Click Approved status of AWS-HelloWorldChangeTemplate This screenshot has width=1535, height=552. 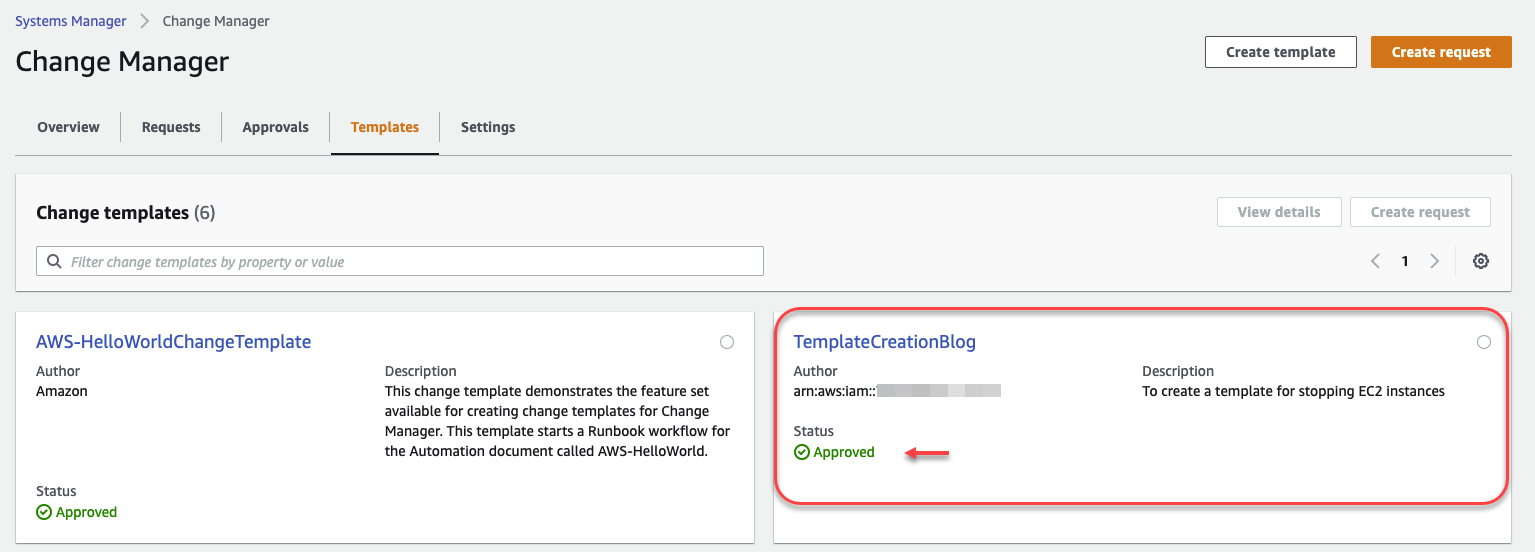(76, 512)
